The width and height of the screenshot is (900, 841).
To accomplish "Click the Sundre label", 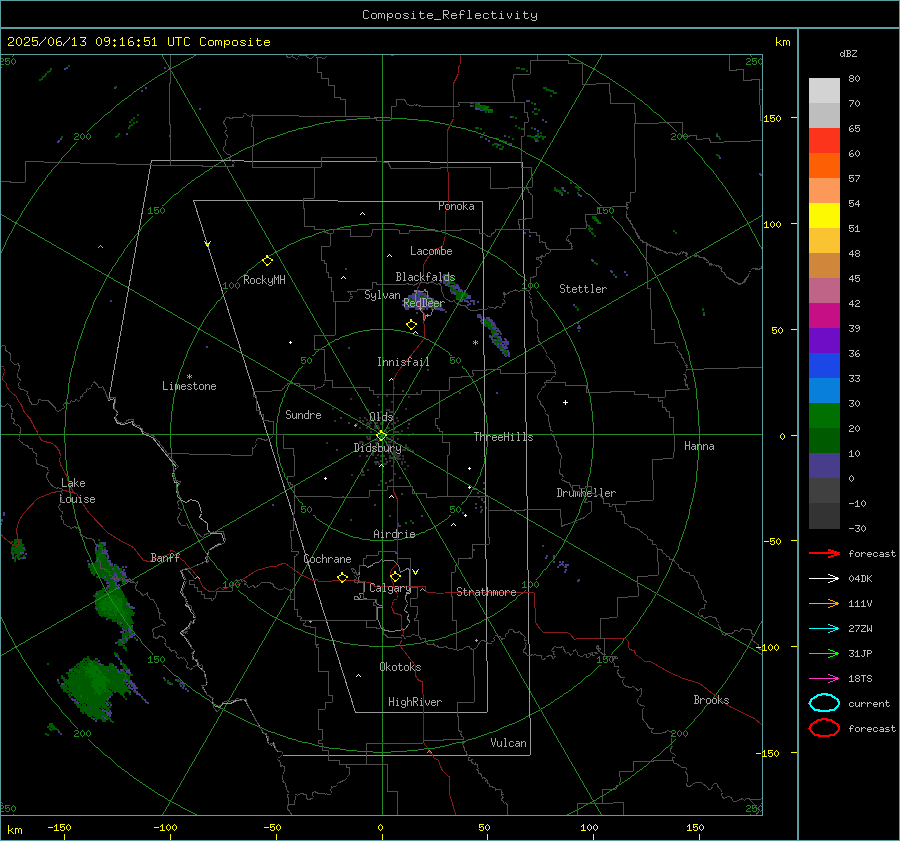I will [303, 414].
